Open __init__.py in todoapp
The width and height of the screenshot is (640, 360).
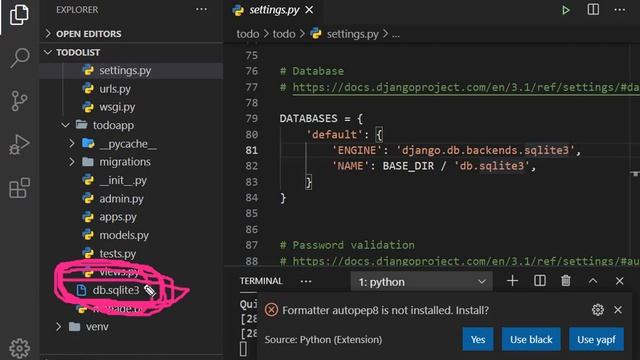pyautogui.click(x=123, y=180)
